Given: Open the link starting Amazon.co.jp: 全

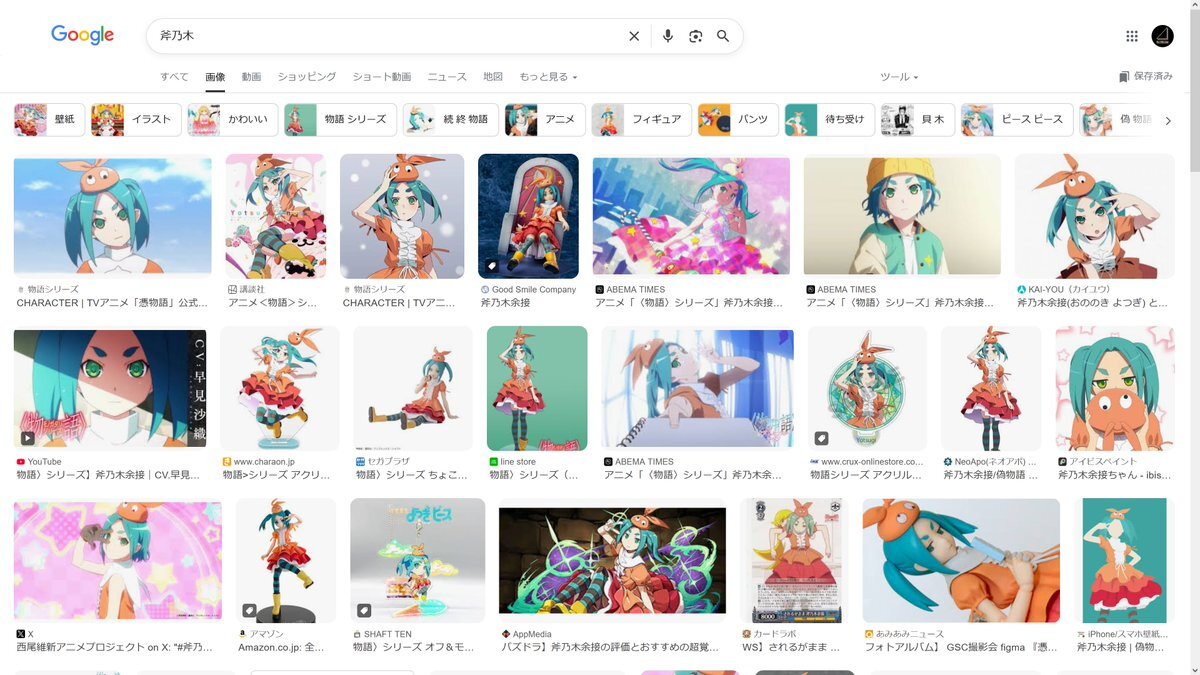Looking at the screenshot, I should [x=281, y=647].
